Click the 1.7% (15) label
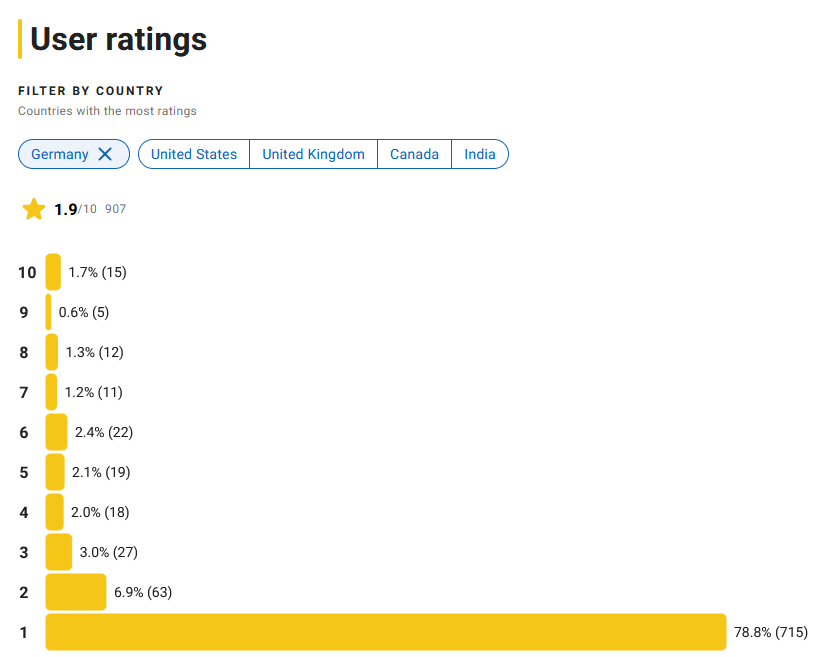The height and width of the screenshot is (657, 826). tap(97, 272)
